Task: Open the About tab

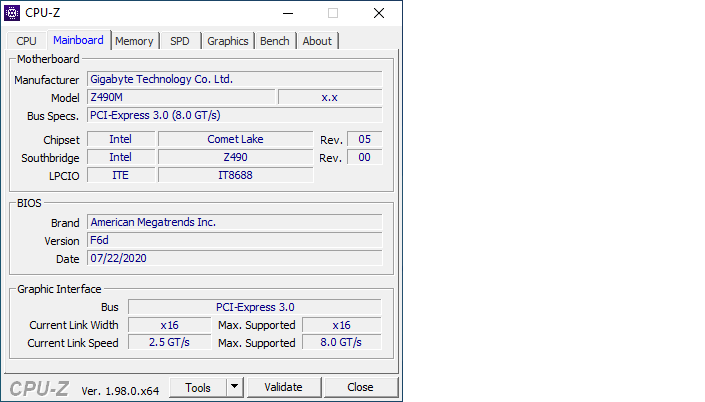Action: click(x=317, y=41)
